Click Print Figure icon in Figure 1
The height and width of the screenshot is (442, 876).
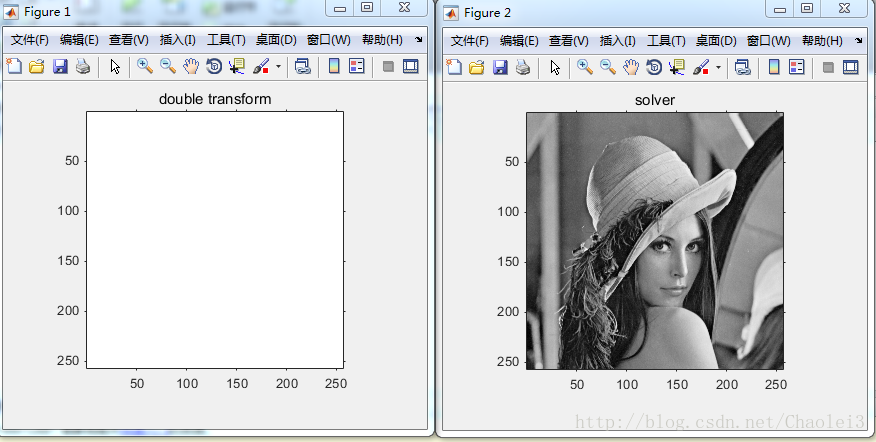[83, 67]
